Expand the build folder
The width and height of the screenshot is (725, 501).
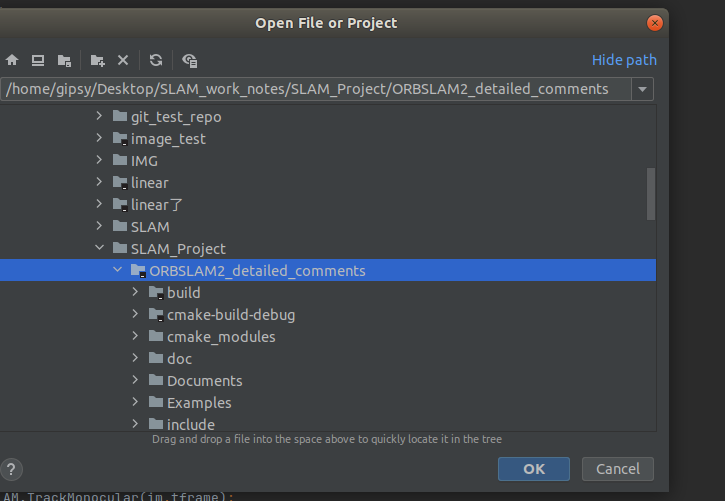(135, 292)
